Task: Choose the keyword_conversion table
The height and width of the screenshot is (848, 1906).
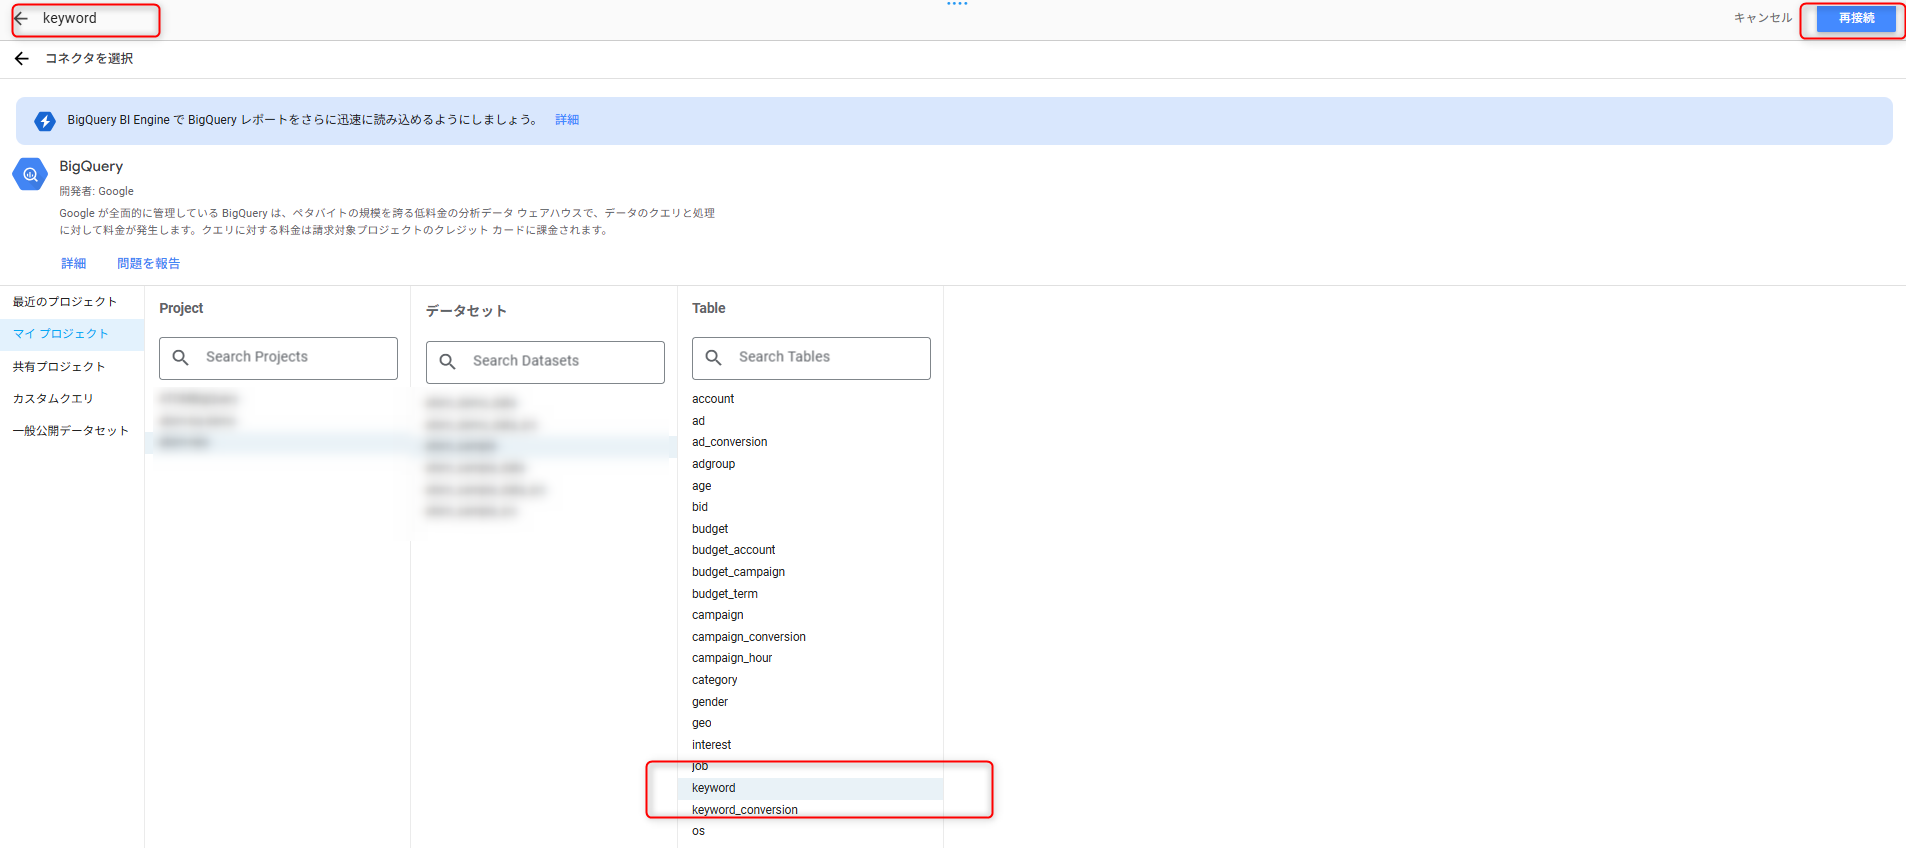Action: (745, 810)
